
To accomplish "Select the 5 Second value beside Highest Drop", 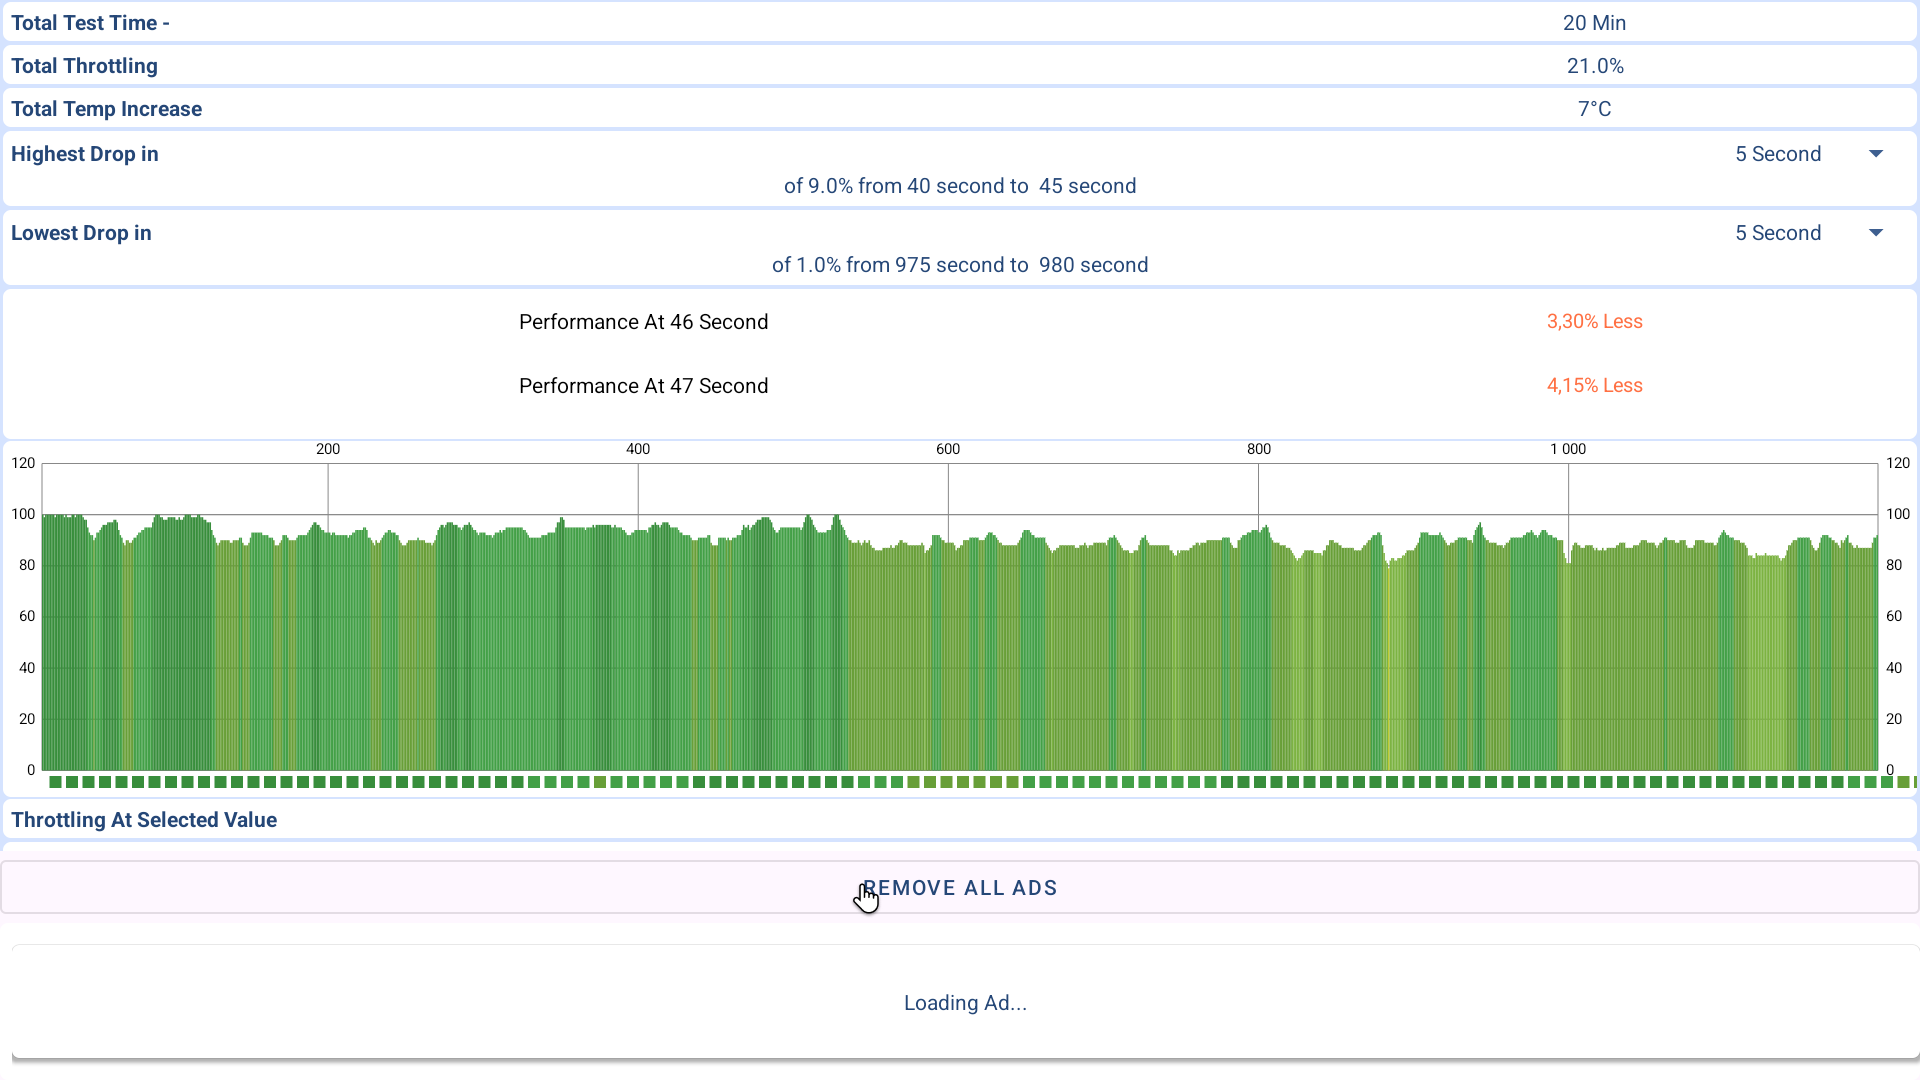I will tap(1778, 154).
